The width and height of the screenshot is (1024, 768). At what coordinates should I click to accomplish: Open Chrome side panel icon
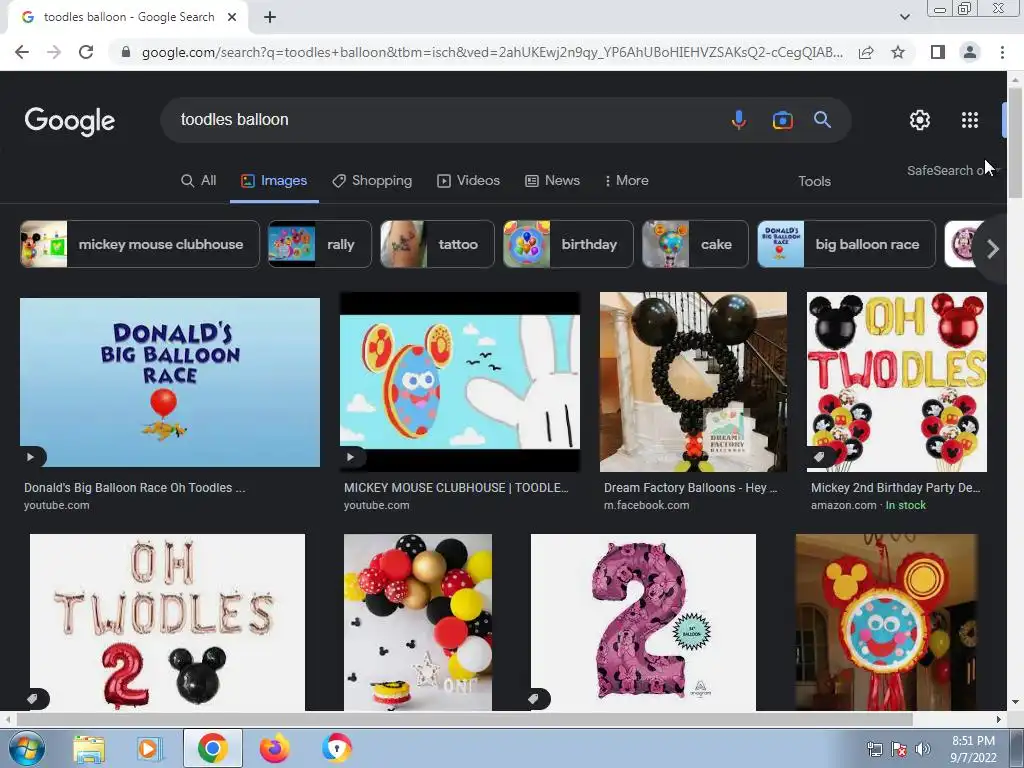(938, 52)
